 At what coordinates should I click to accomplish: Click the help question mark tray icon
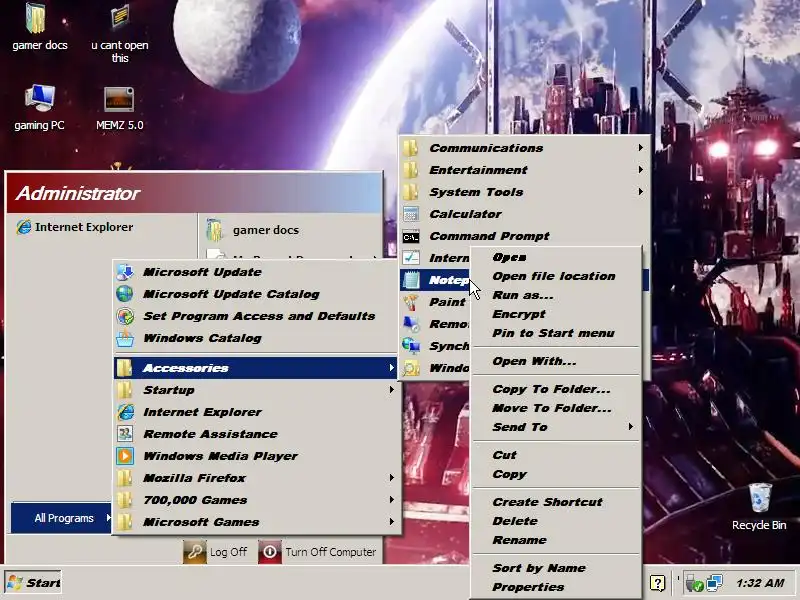tap(657, 583)
